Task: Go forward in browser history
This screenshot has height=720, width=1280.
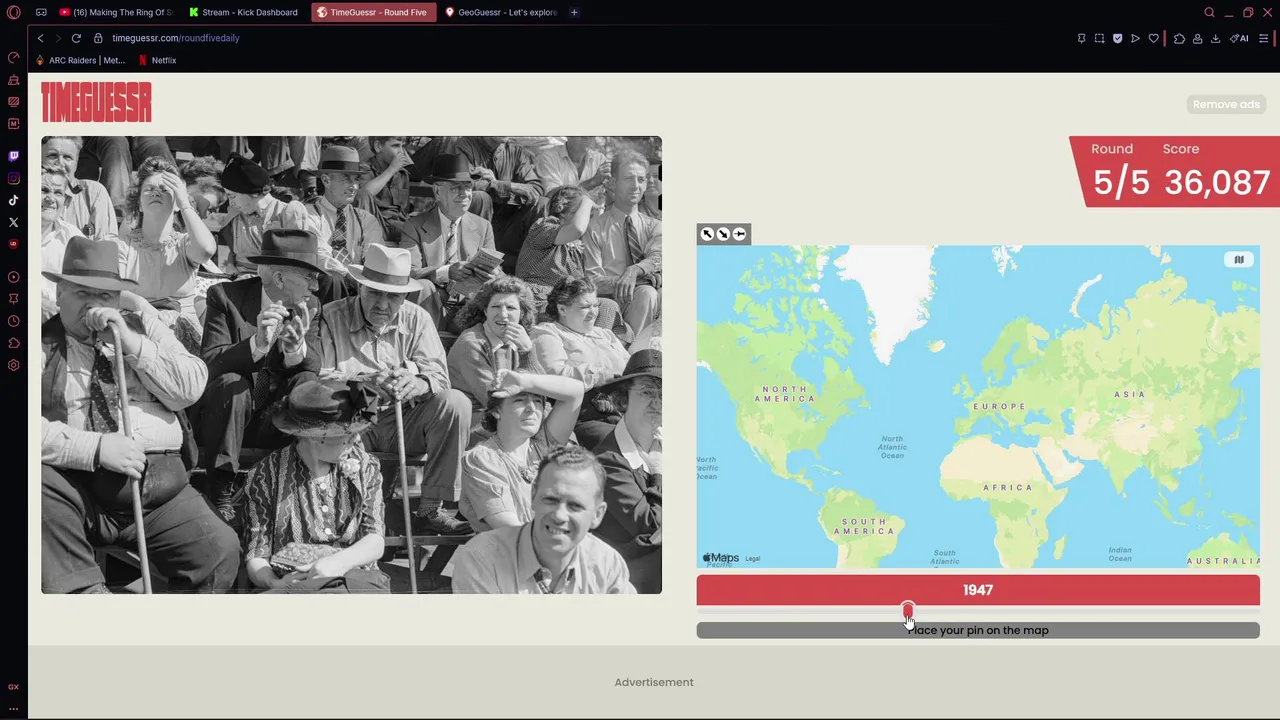Action: (58, 38)
